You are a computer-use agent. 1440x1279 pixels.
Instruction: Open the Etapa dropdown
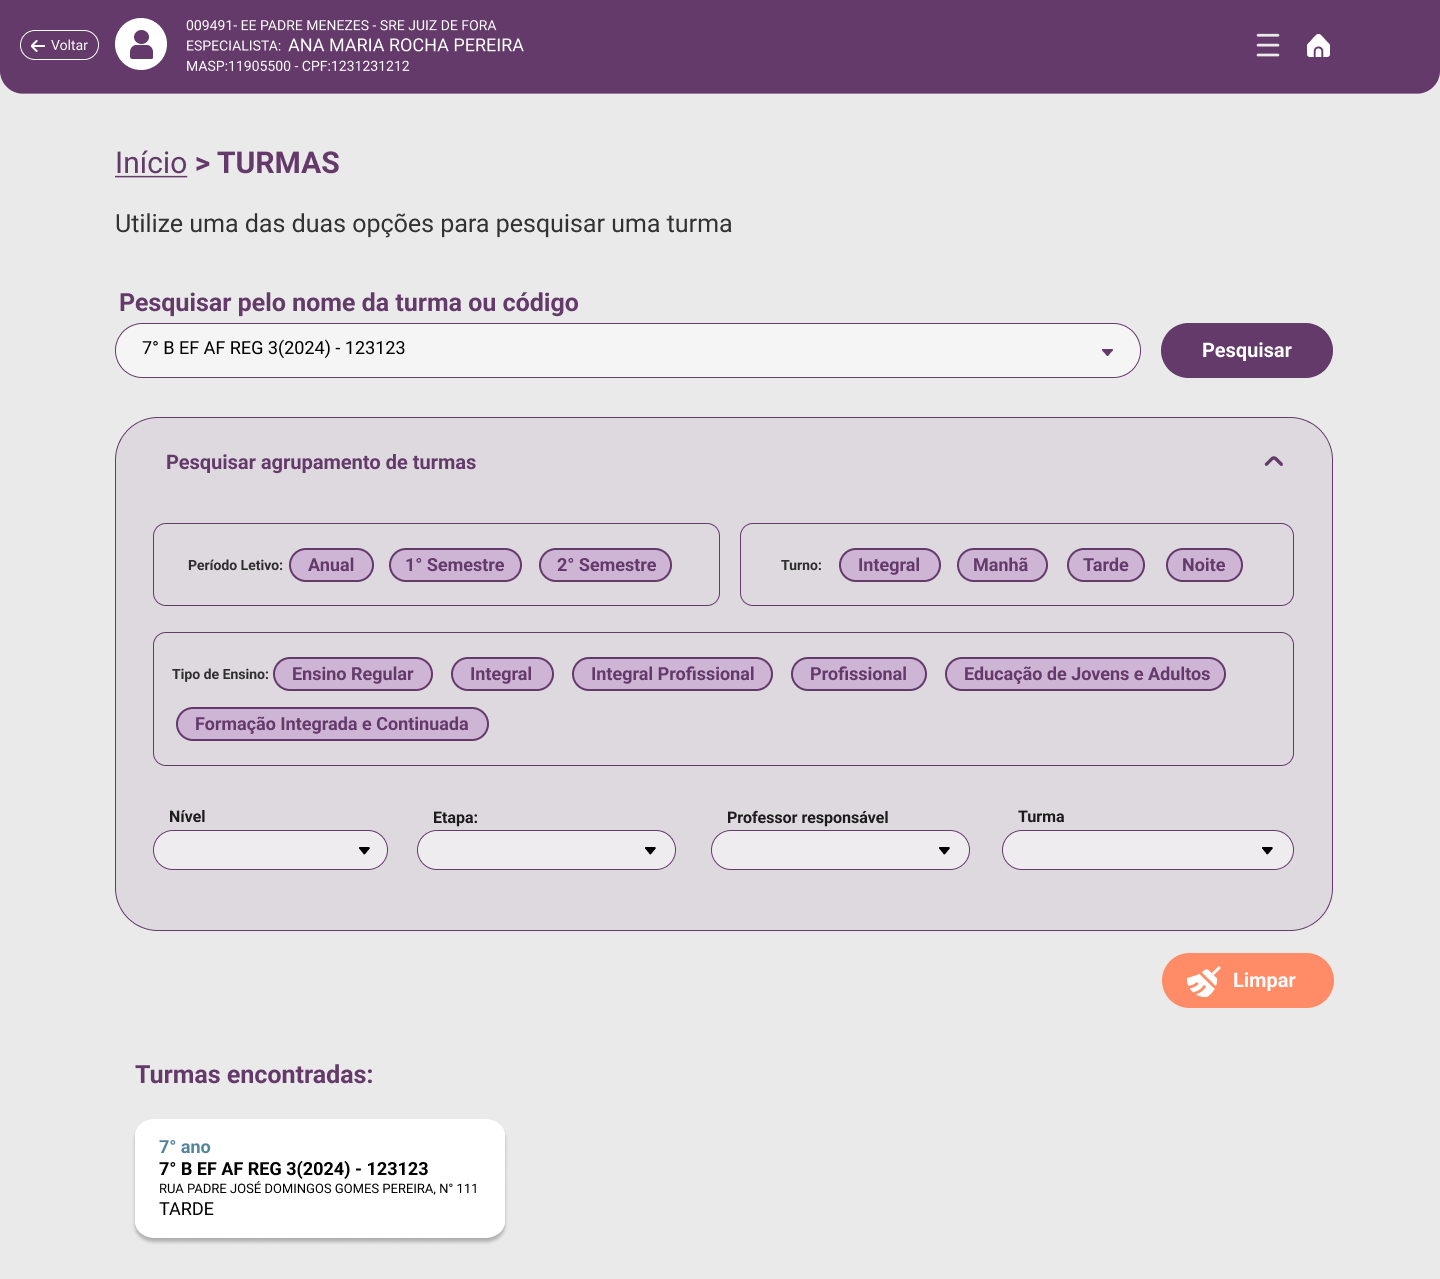[x=546, y=850]
